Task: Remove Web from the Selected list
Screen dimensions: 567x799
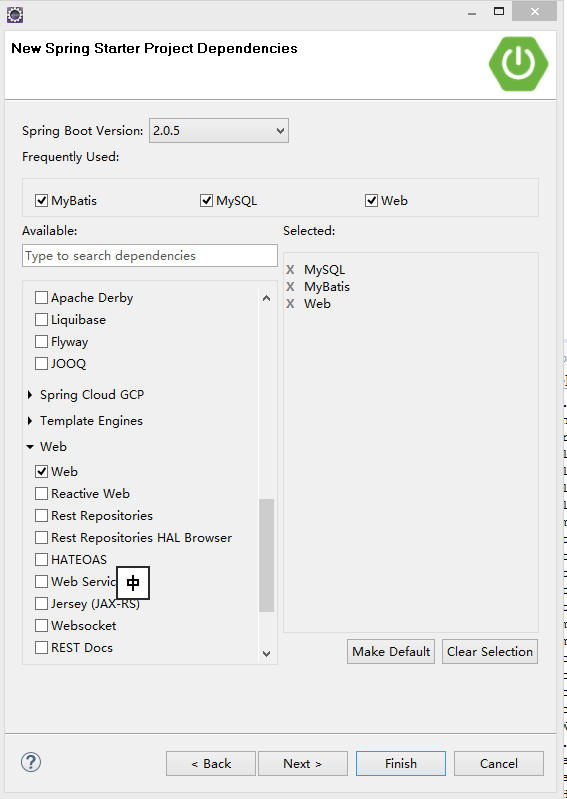Action: tap(290, 304)
